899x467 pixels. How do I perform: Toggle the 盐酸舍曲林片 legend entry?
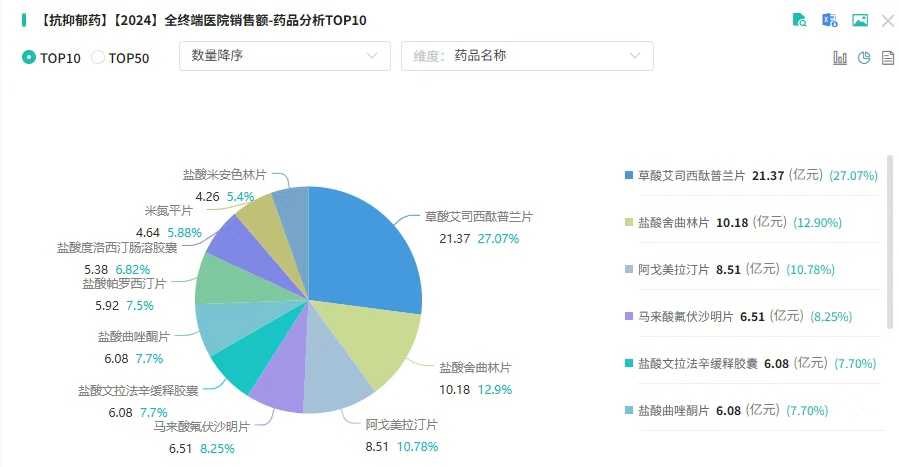pos(733,222)
